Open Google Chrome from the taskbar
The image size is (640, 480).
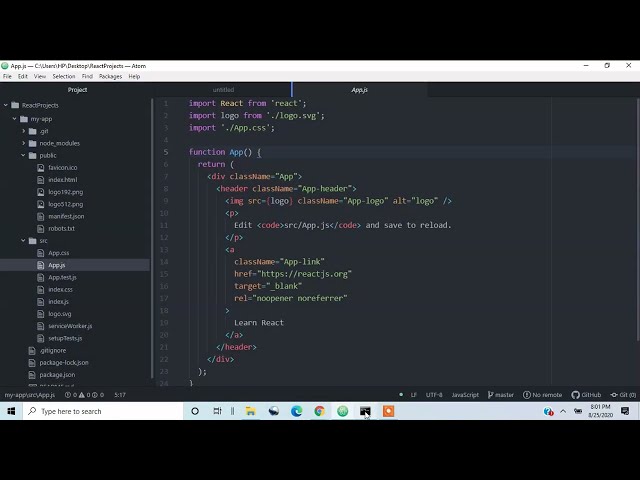320,411
